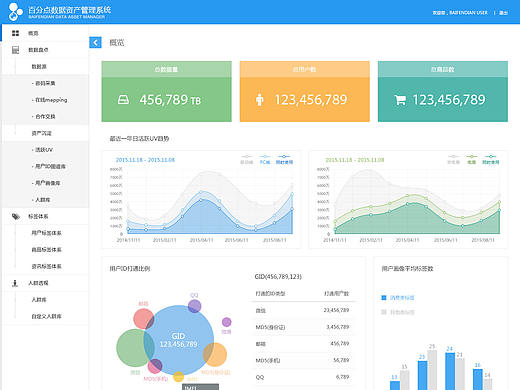The image size is (520, 390).
Task: Toggle the gray series in the green chart legend
Action: tap(453, 159)
